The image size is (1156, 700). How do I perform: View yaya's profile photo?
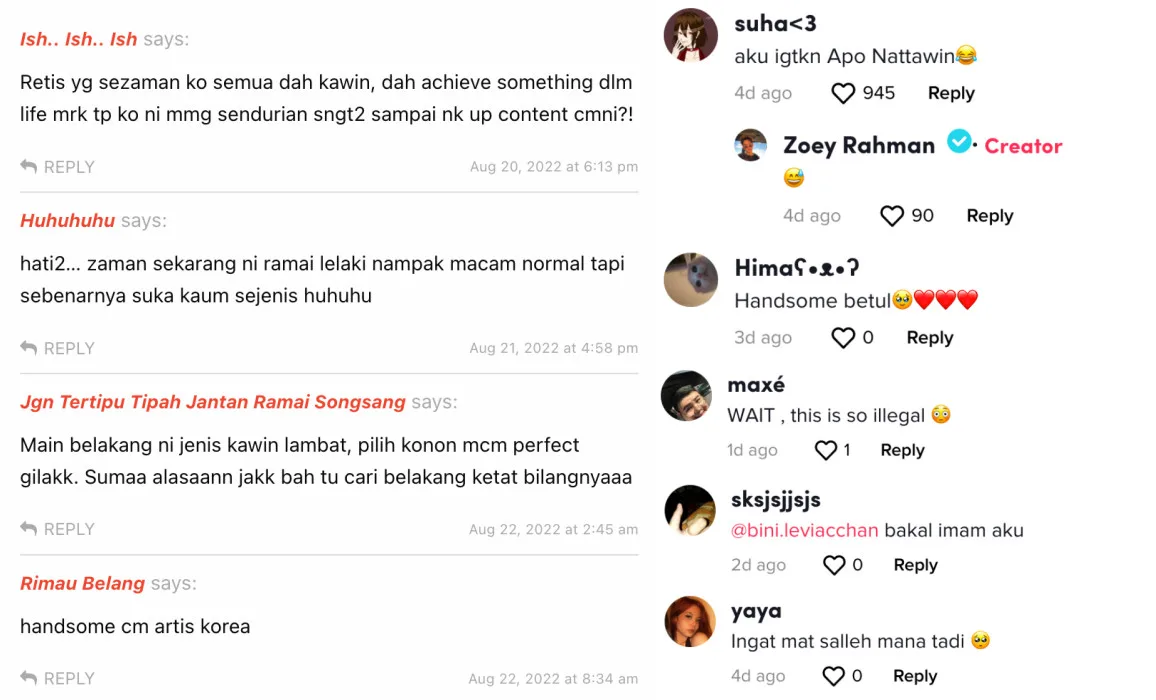coord(690,621)
